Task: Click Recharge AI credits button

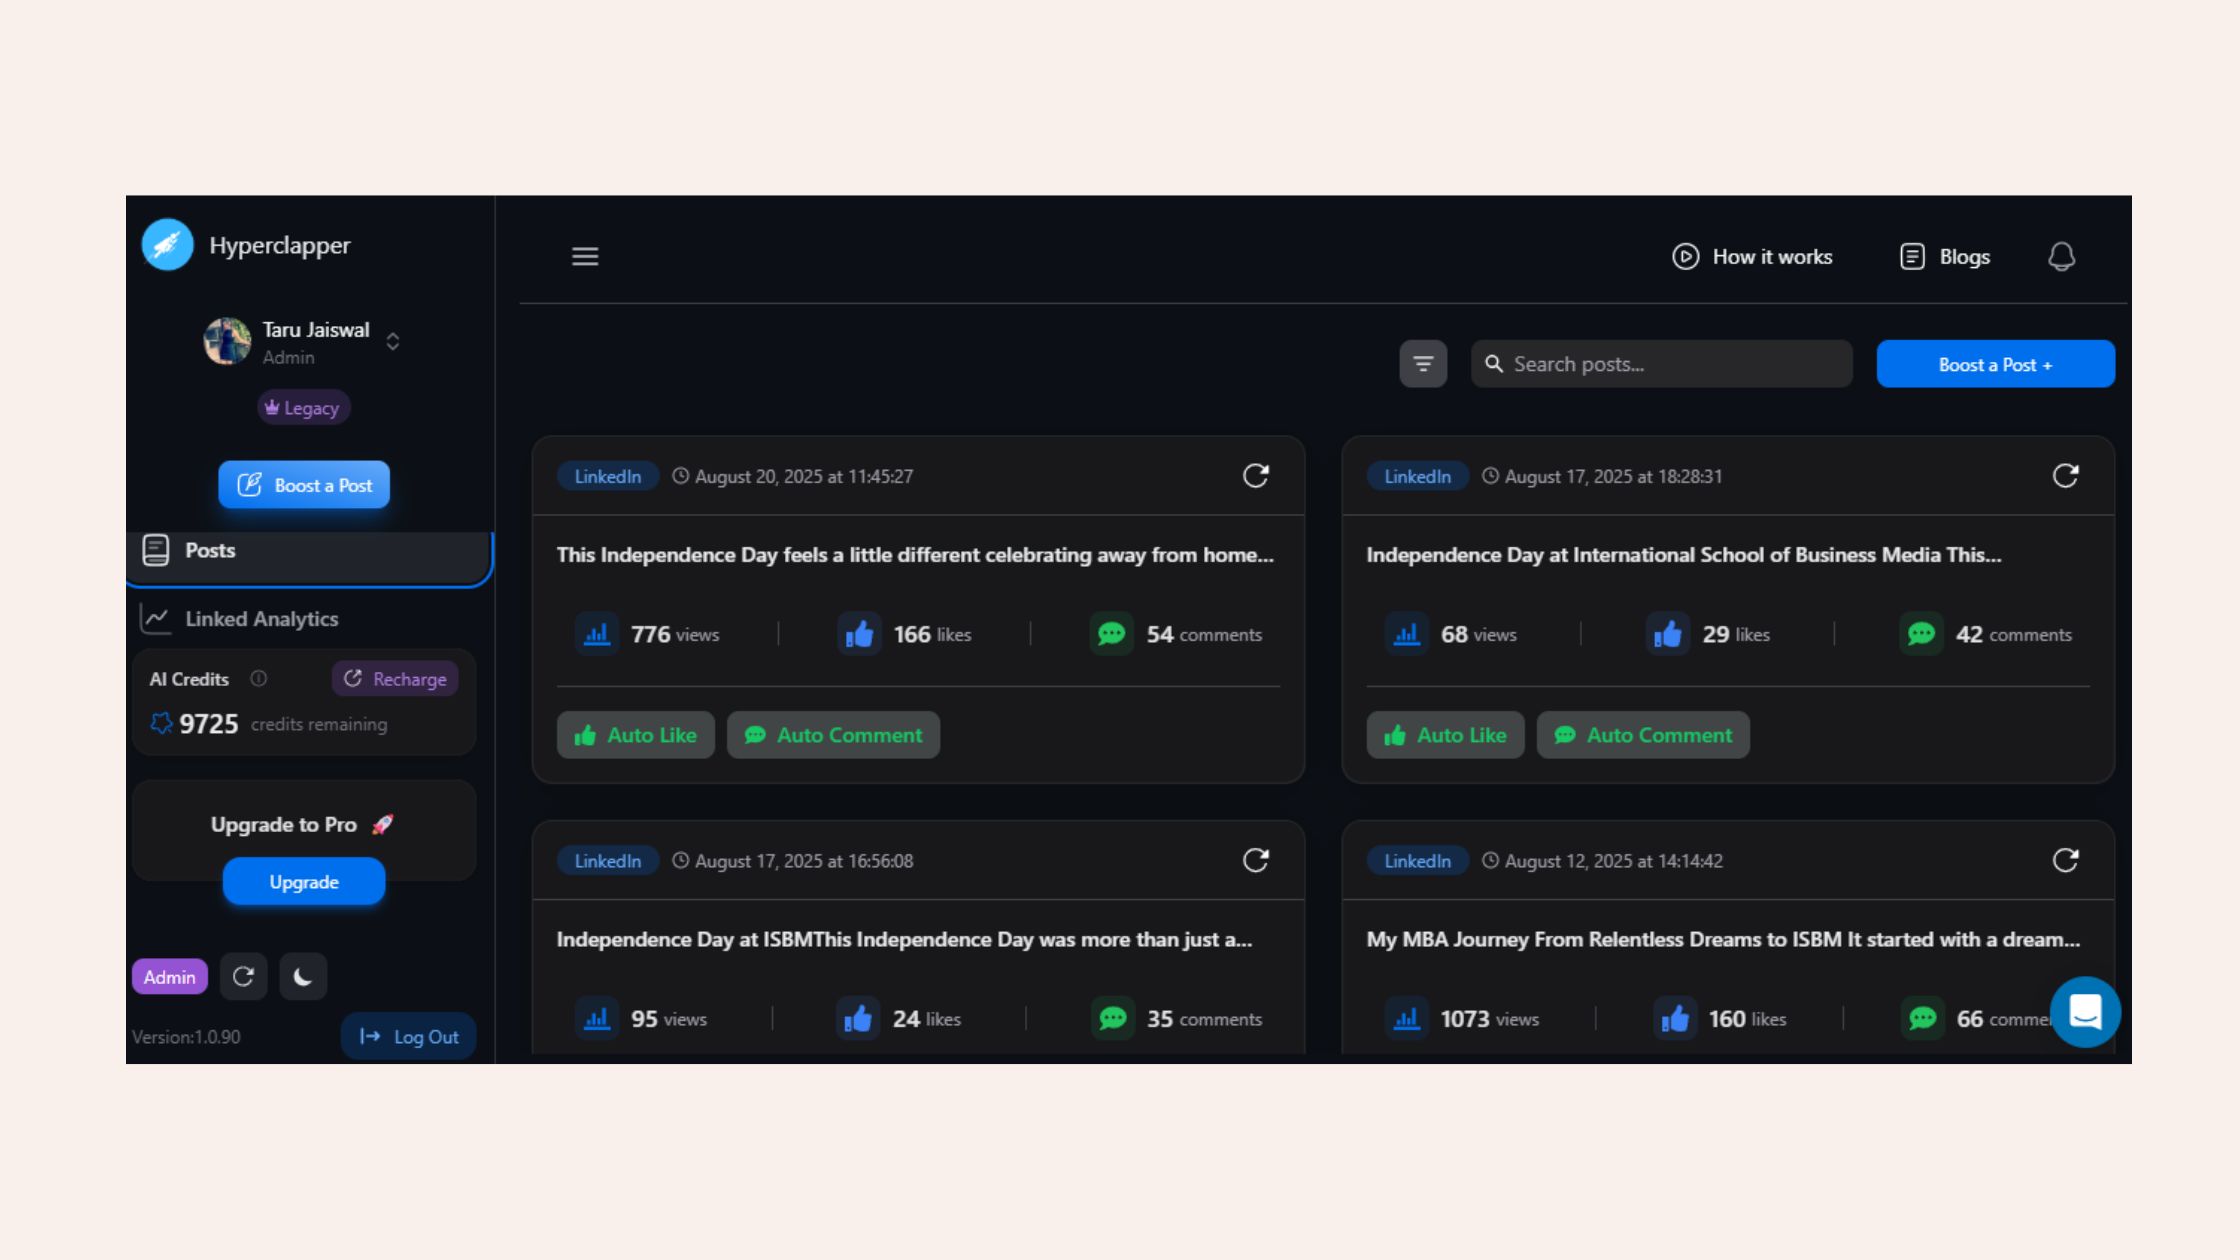Action: 396,679
